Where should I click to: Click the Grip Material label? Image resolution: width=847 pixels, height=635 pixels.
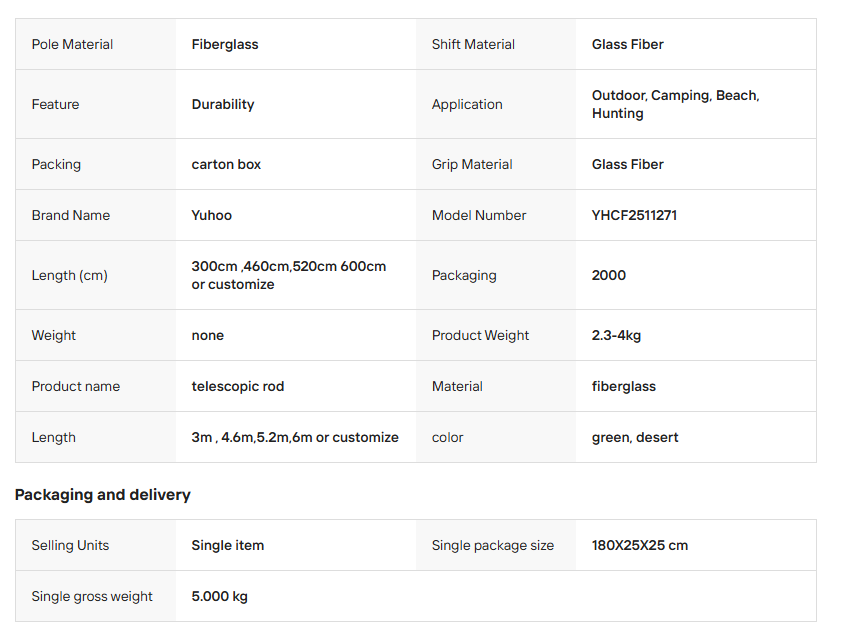tap(472, 164)
